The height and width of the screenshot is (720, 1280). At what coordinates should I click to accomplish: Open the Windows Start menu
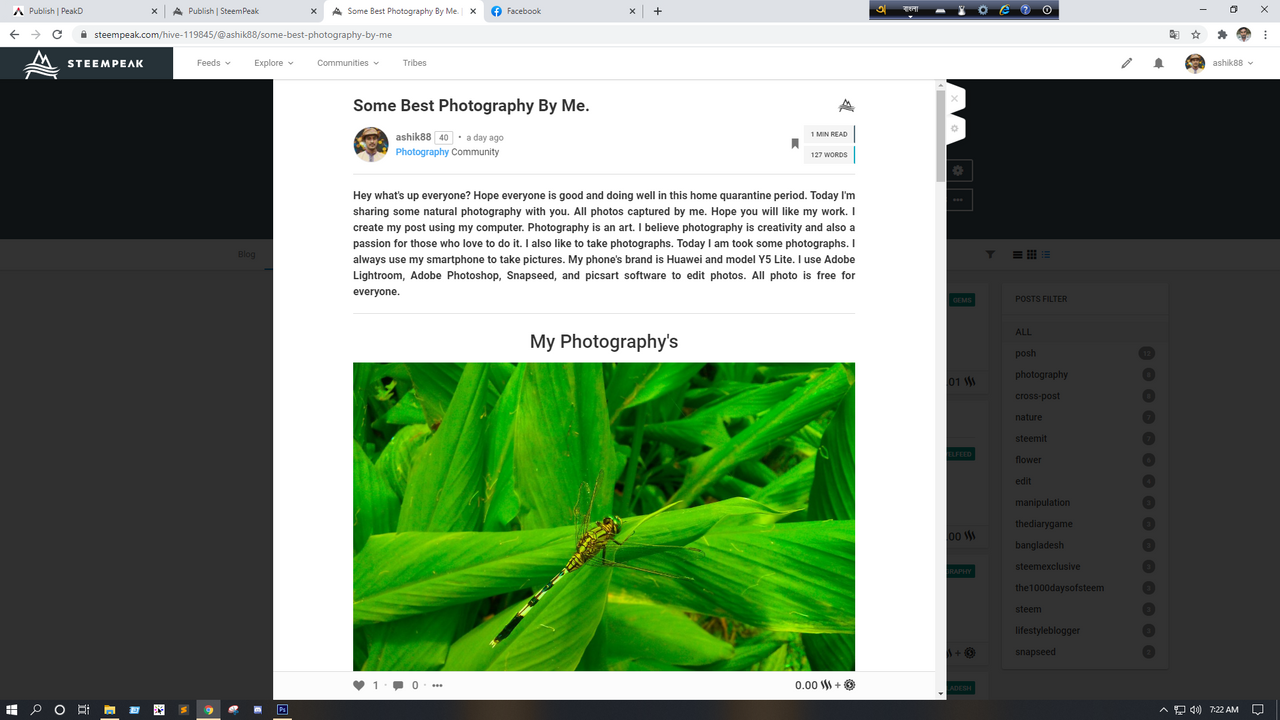(11, 709)
